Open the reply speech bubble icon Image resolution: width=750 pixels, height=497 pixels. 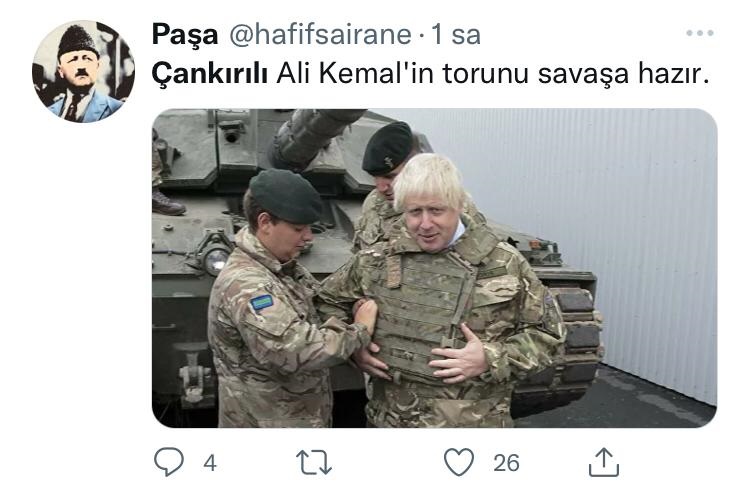[169, 462]
